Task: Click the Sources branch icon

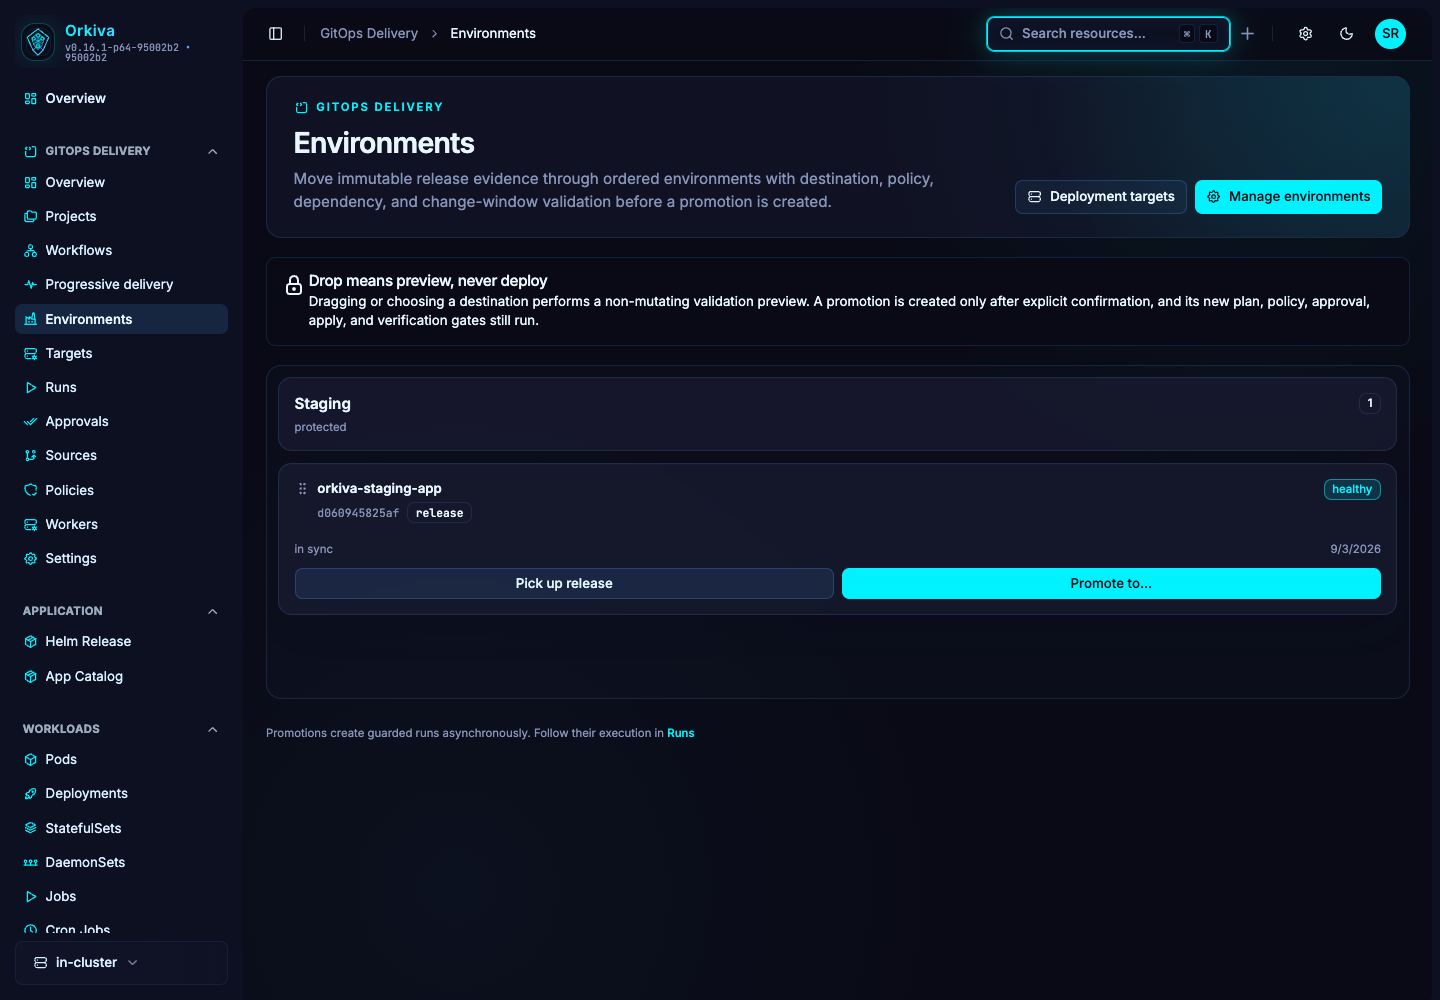Action: [31, 455]
